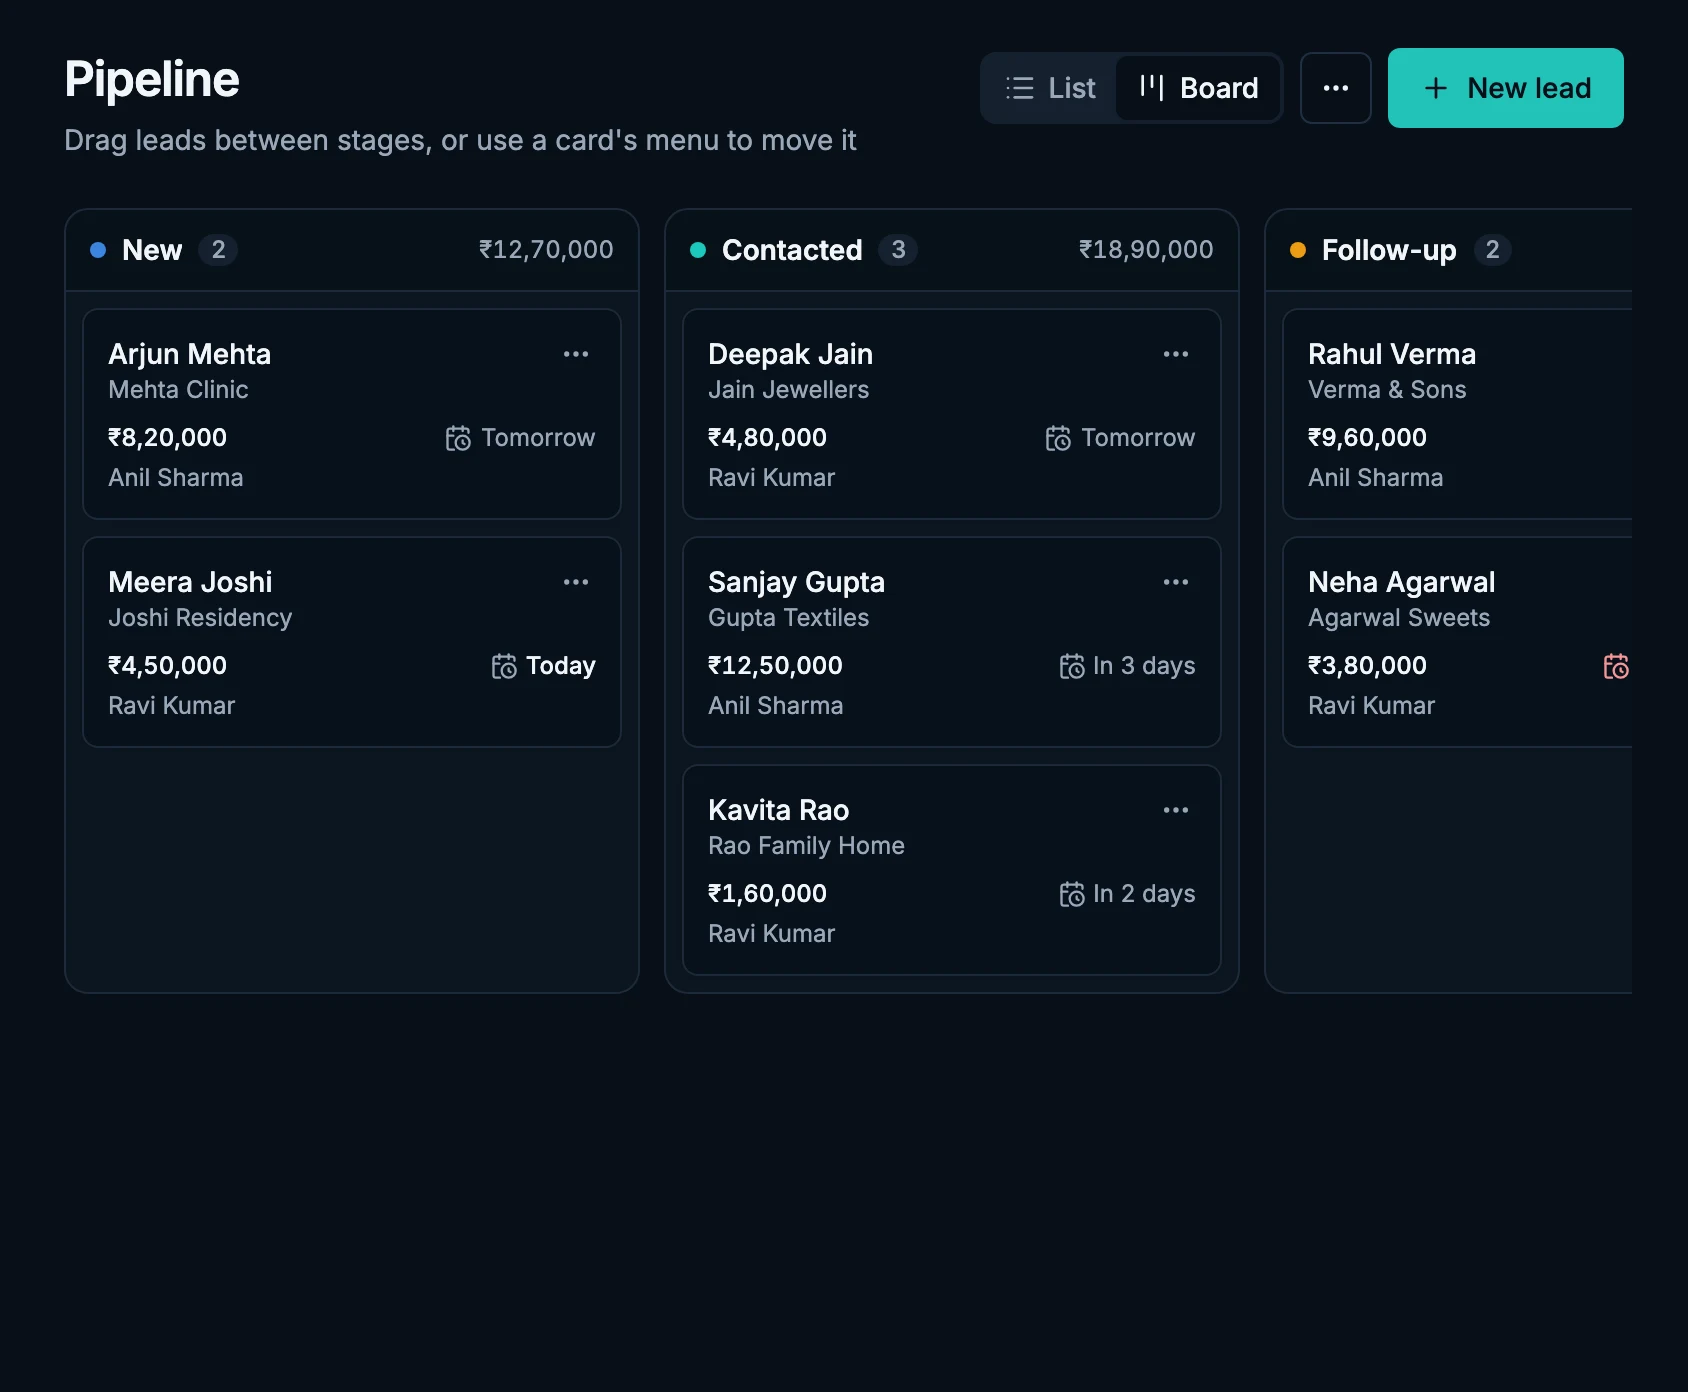
Task: Click the Follow-up count badge 2
Action: pos(1492,250)
